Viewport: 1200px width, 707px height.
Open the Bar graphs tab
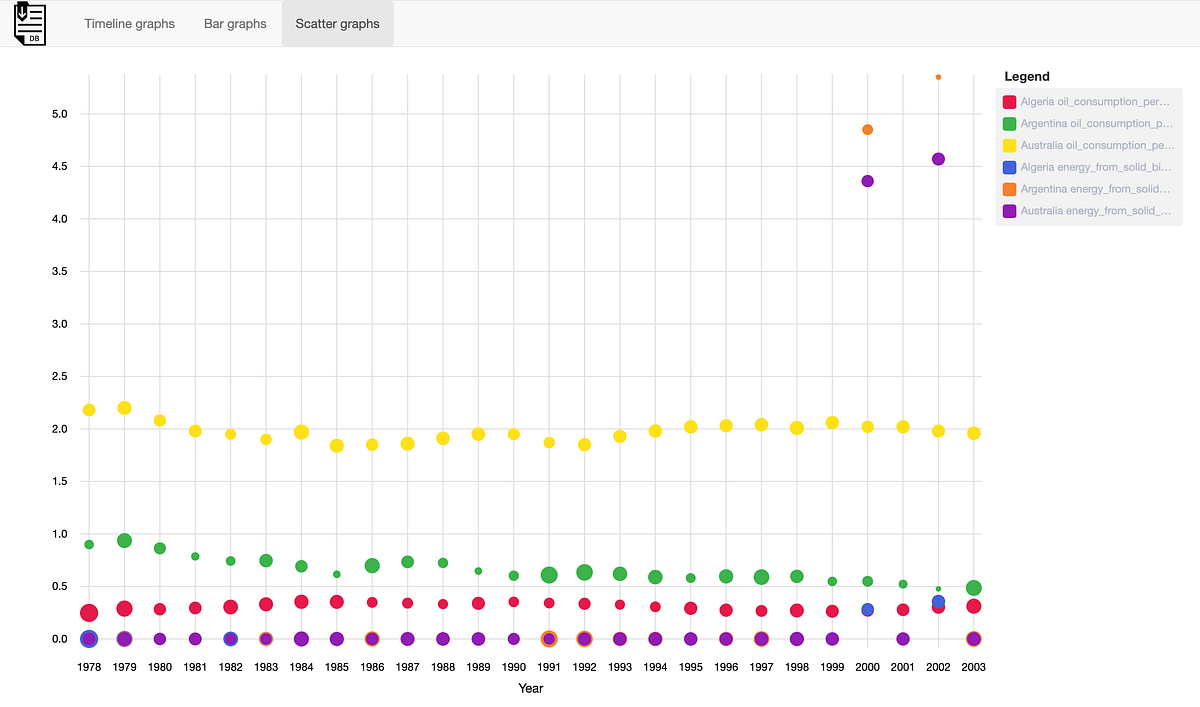(235, 23)
